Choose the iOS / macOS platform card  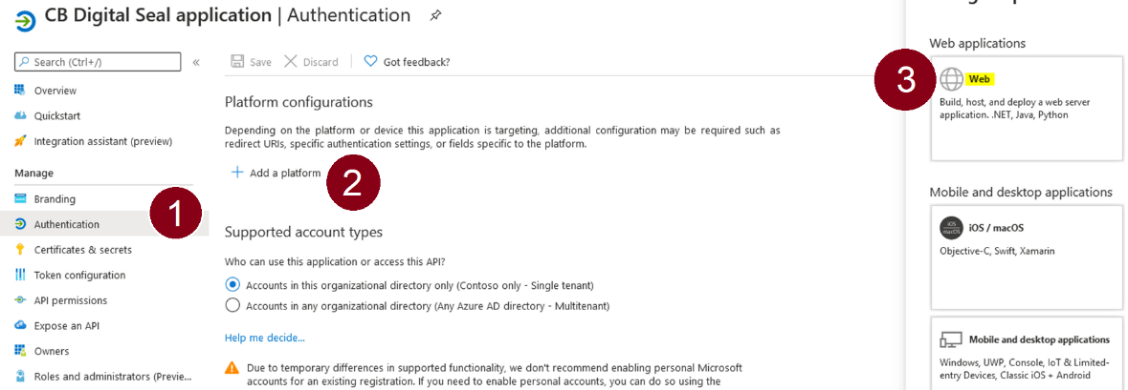click(1027, 257)
